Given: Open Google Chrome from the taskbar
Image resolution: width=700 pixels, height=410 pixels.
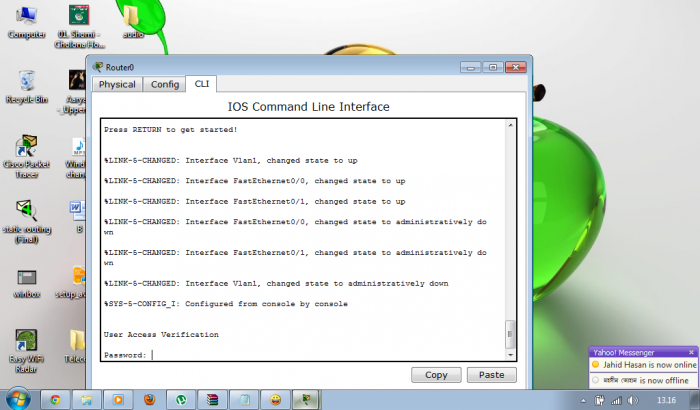Looking at the screenshot, I should pos(55,399).
